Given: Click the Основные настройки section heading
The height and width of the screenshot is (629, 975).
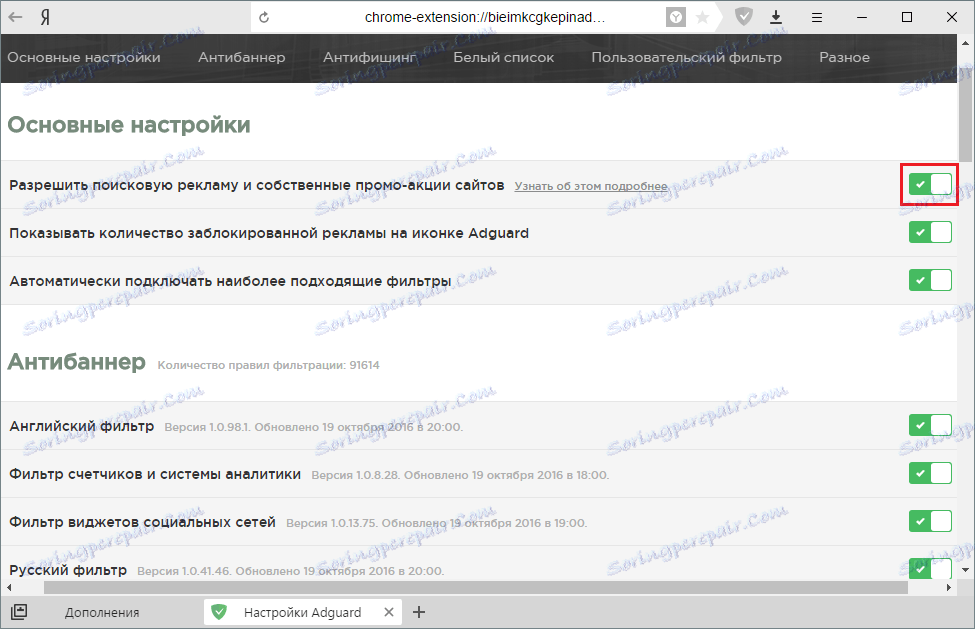Looking at the screenshot, I should (x=129, y=125).
